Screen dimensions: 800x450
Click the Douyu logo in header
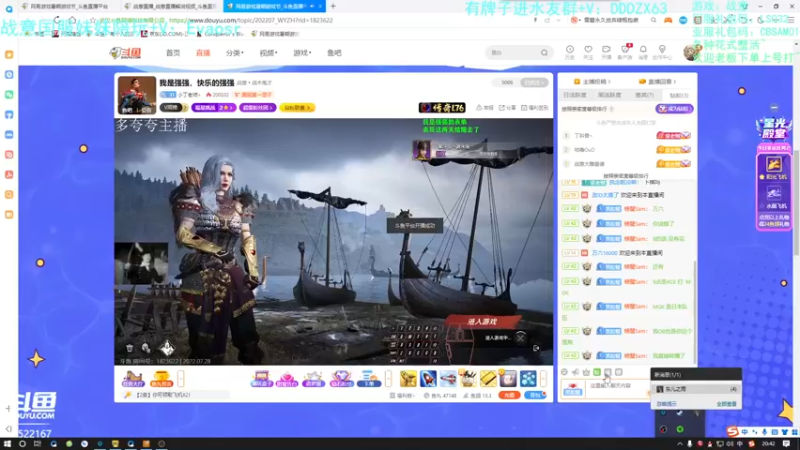pos(126,53)
